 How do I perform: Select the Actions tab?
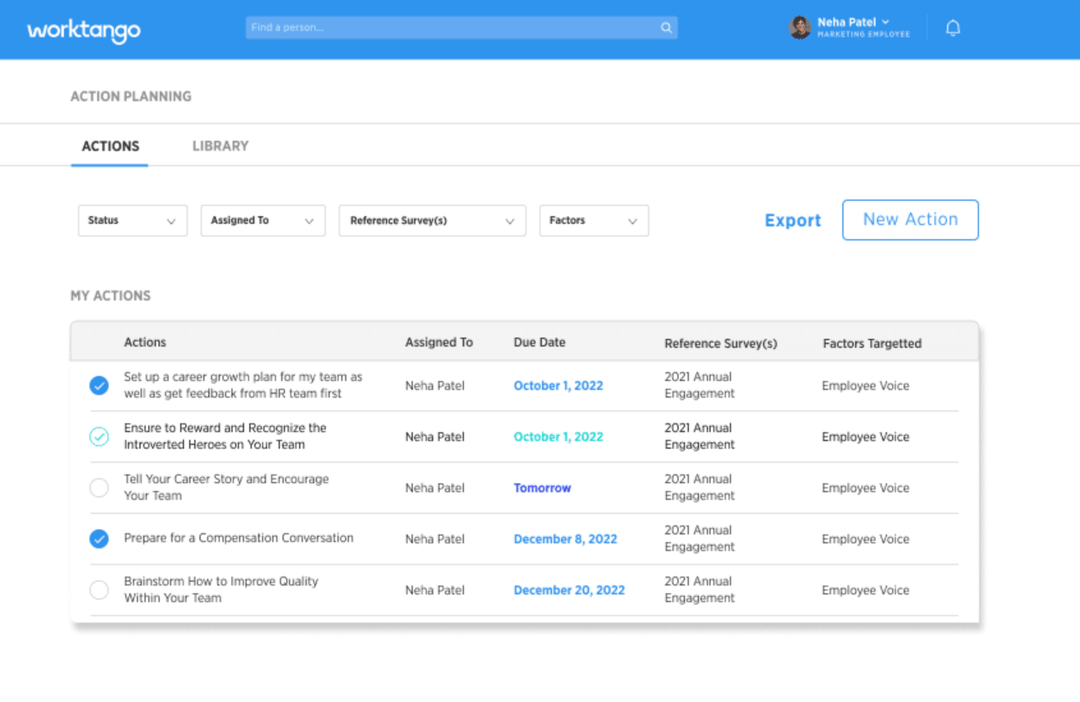coord(109,146)
